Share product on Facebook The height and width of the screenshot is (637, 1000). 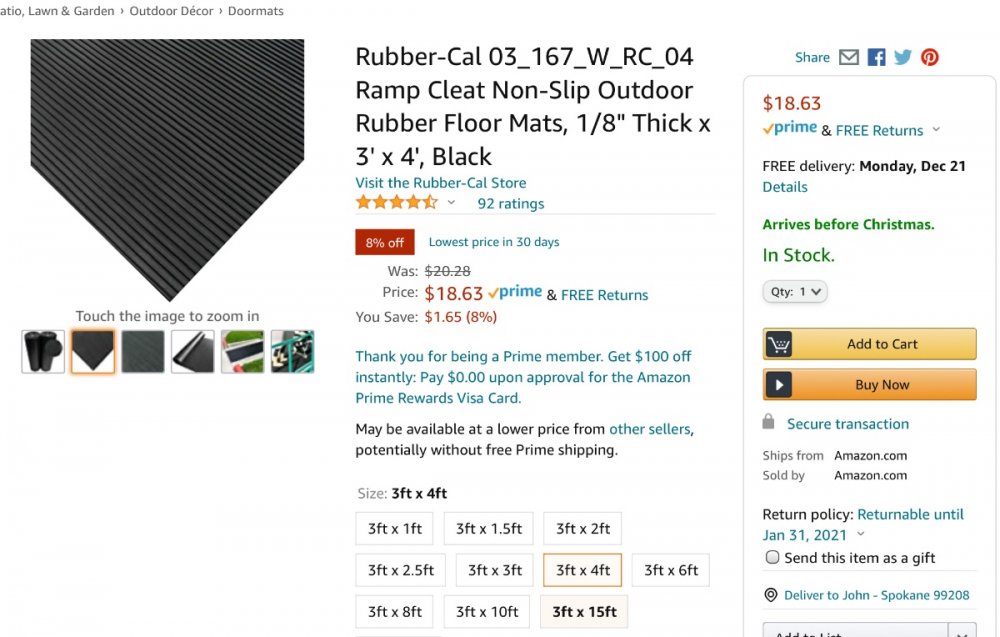876,57
